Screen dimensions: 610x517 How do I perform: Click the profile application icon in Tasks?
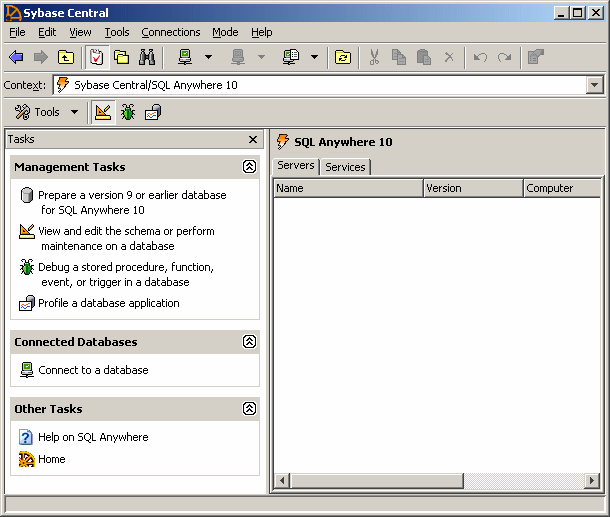tap(27, 303)
